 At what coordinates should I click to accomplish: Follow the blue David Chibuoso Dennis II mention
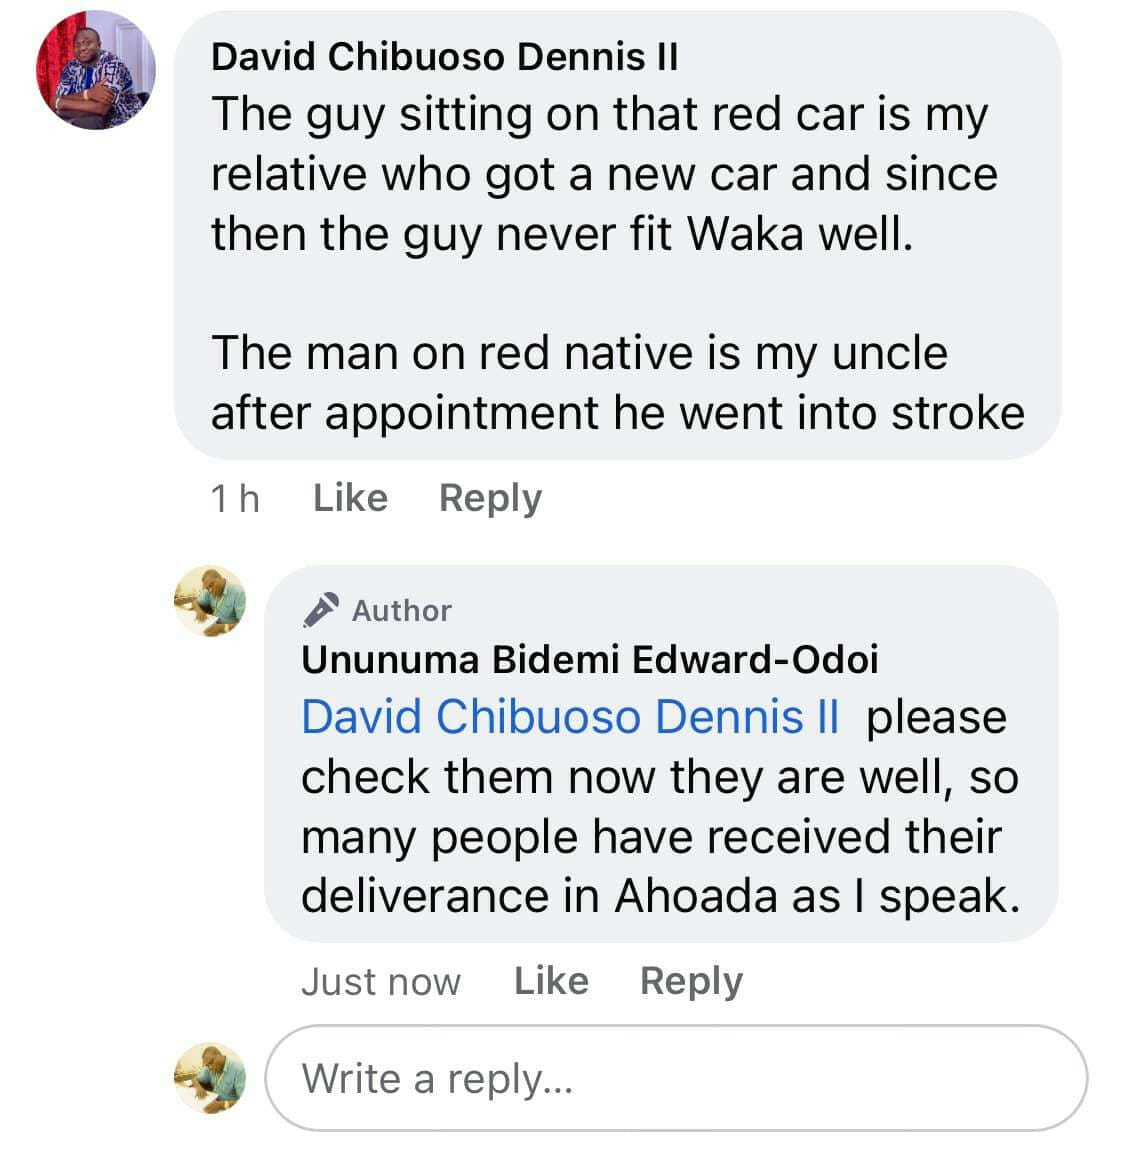point(570,717)
